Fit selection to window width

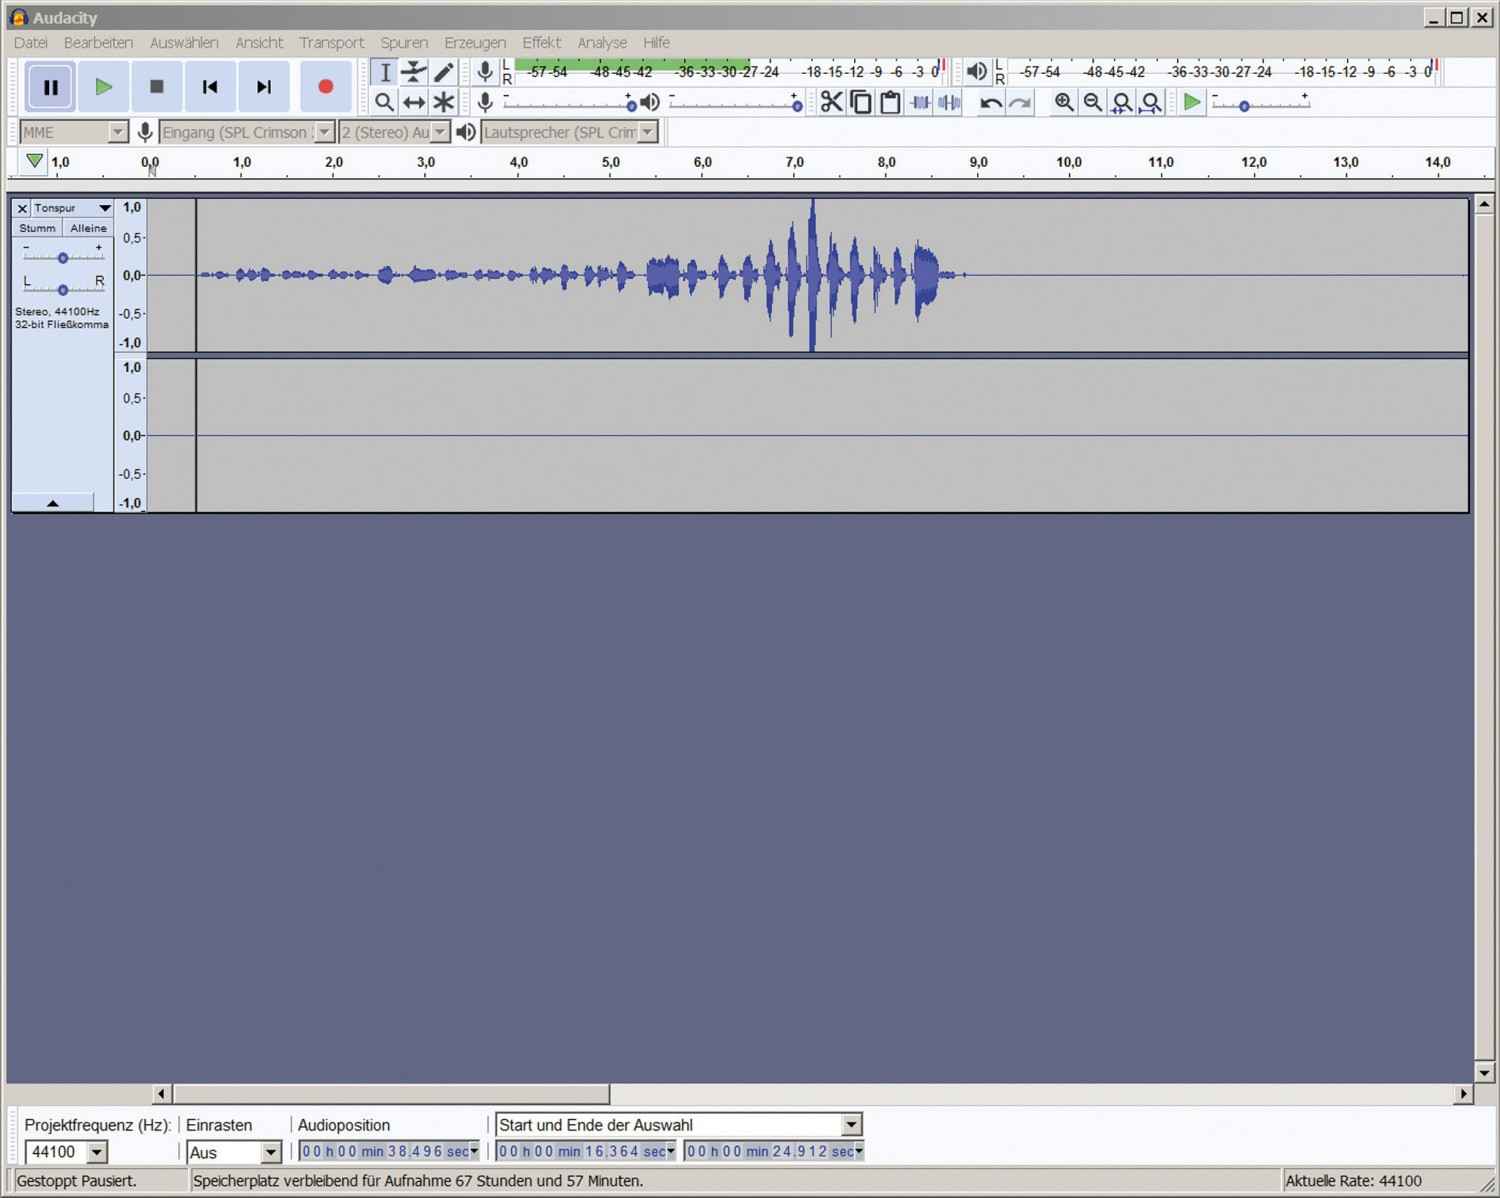(1122, 102)
